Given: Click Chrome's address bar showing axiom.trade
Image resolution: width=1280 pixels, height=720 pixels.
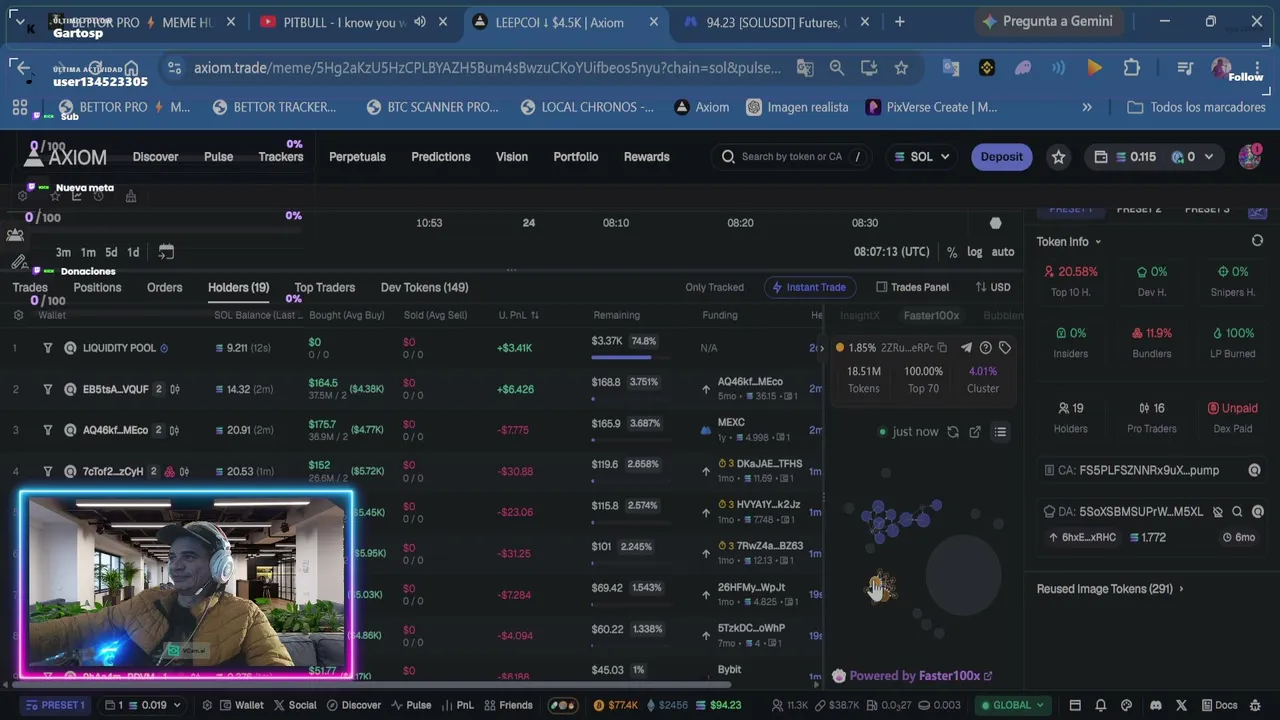Looking at the screenshot, I should click(487, 68).
